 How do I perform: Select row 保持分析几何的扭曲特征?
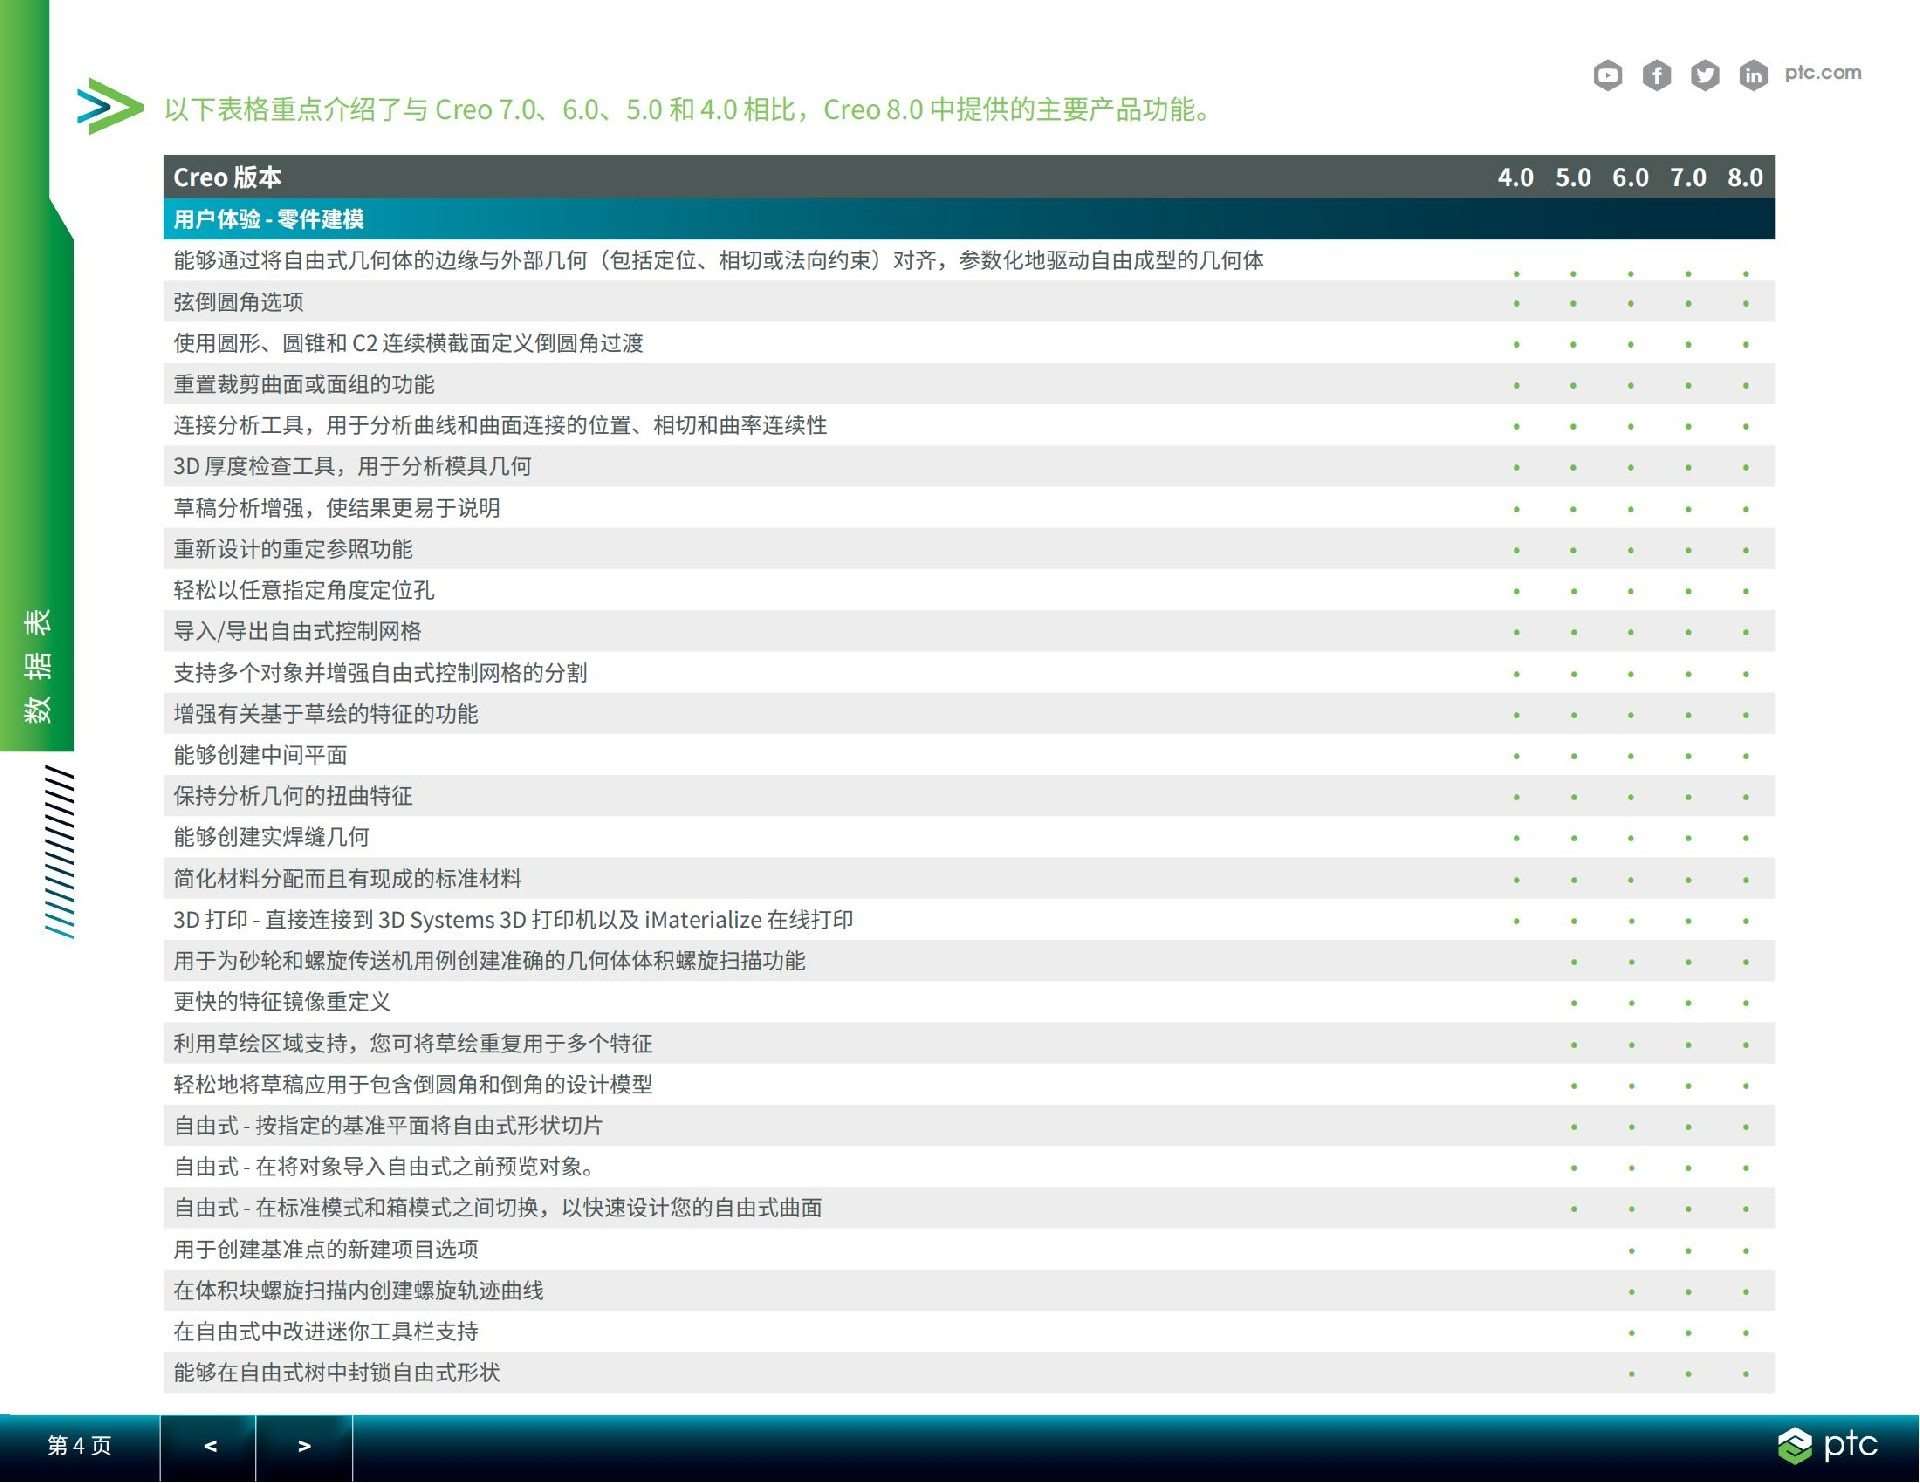(969, 796)
